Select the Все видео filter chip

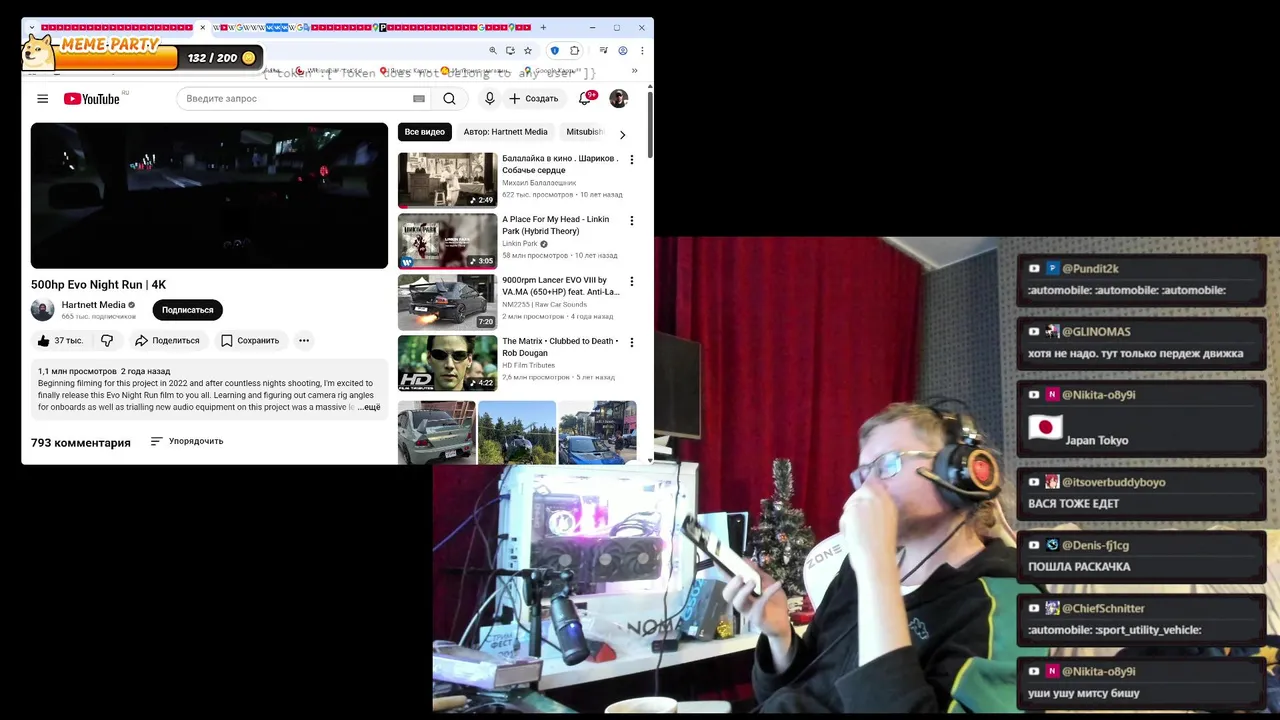[425, 132]
